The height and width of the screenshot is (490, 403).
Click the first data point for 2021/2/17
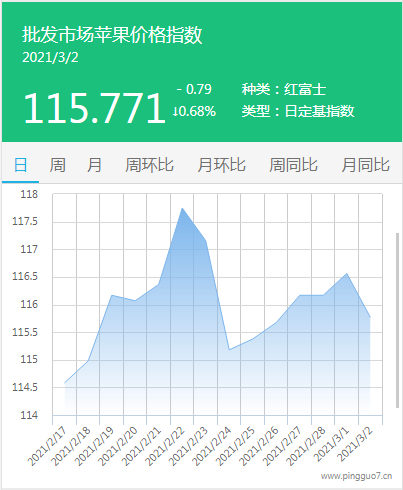(65, 383)
